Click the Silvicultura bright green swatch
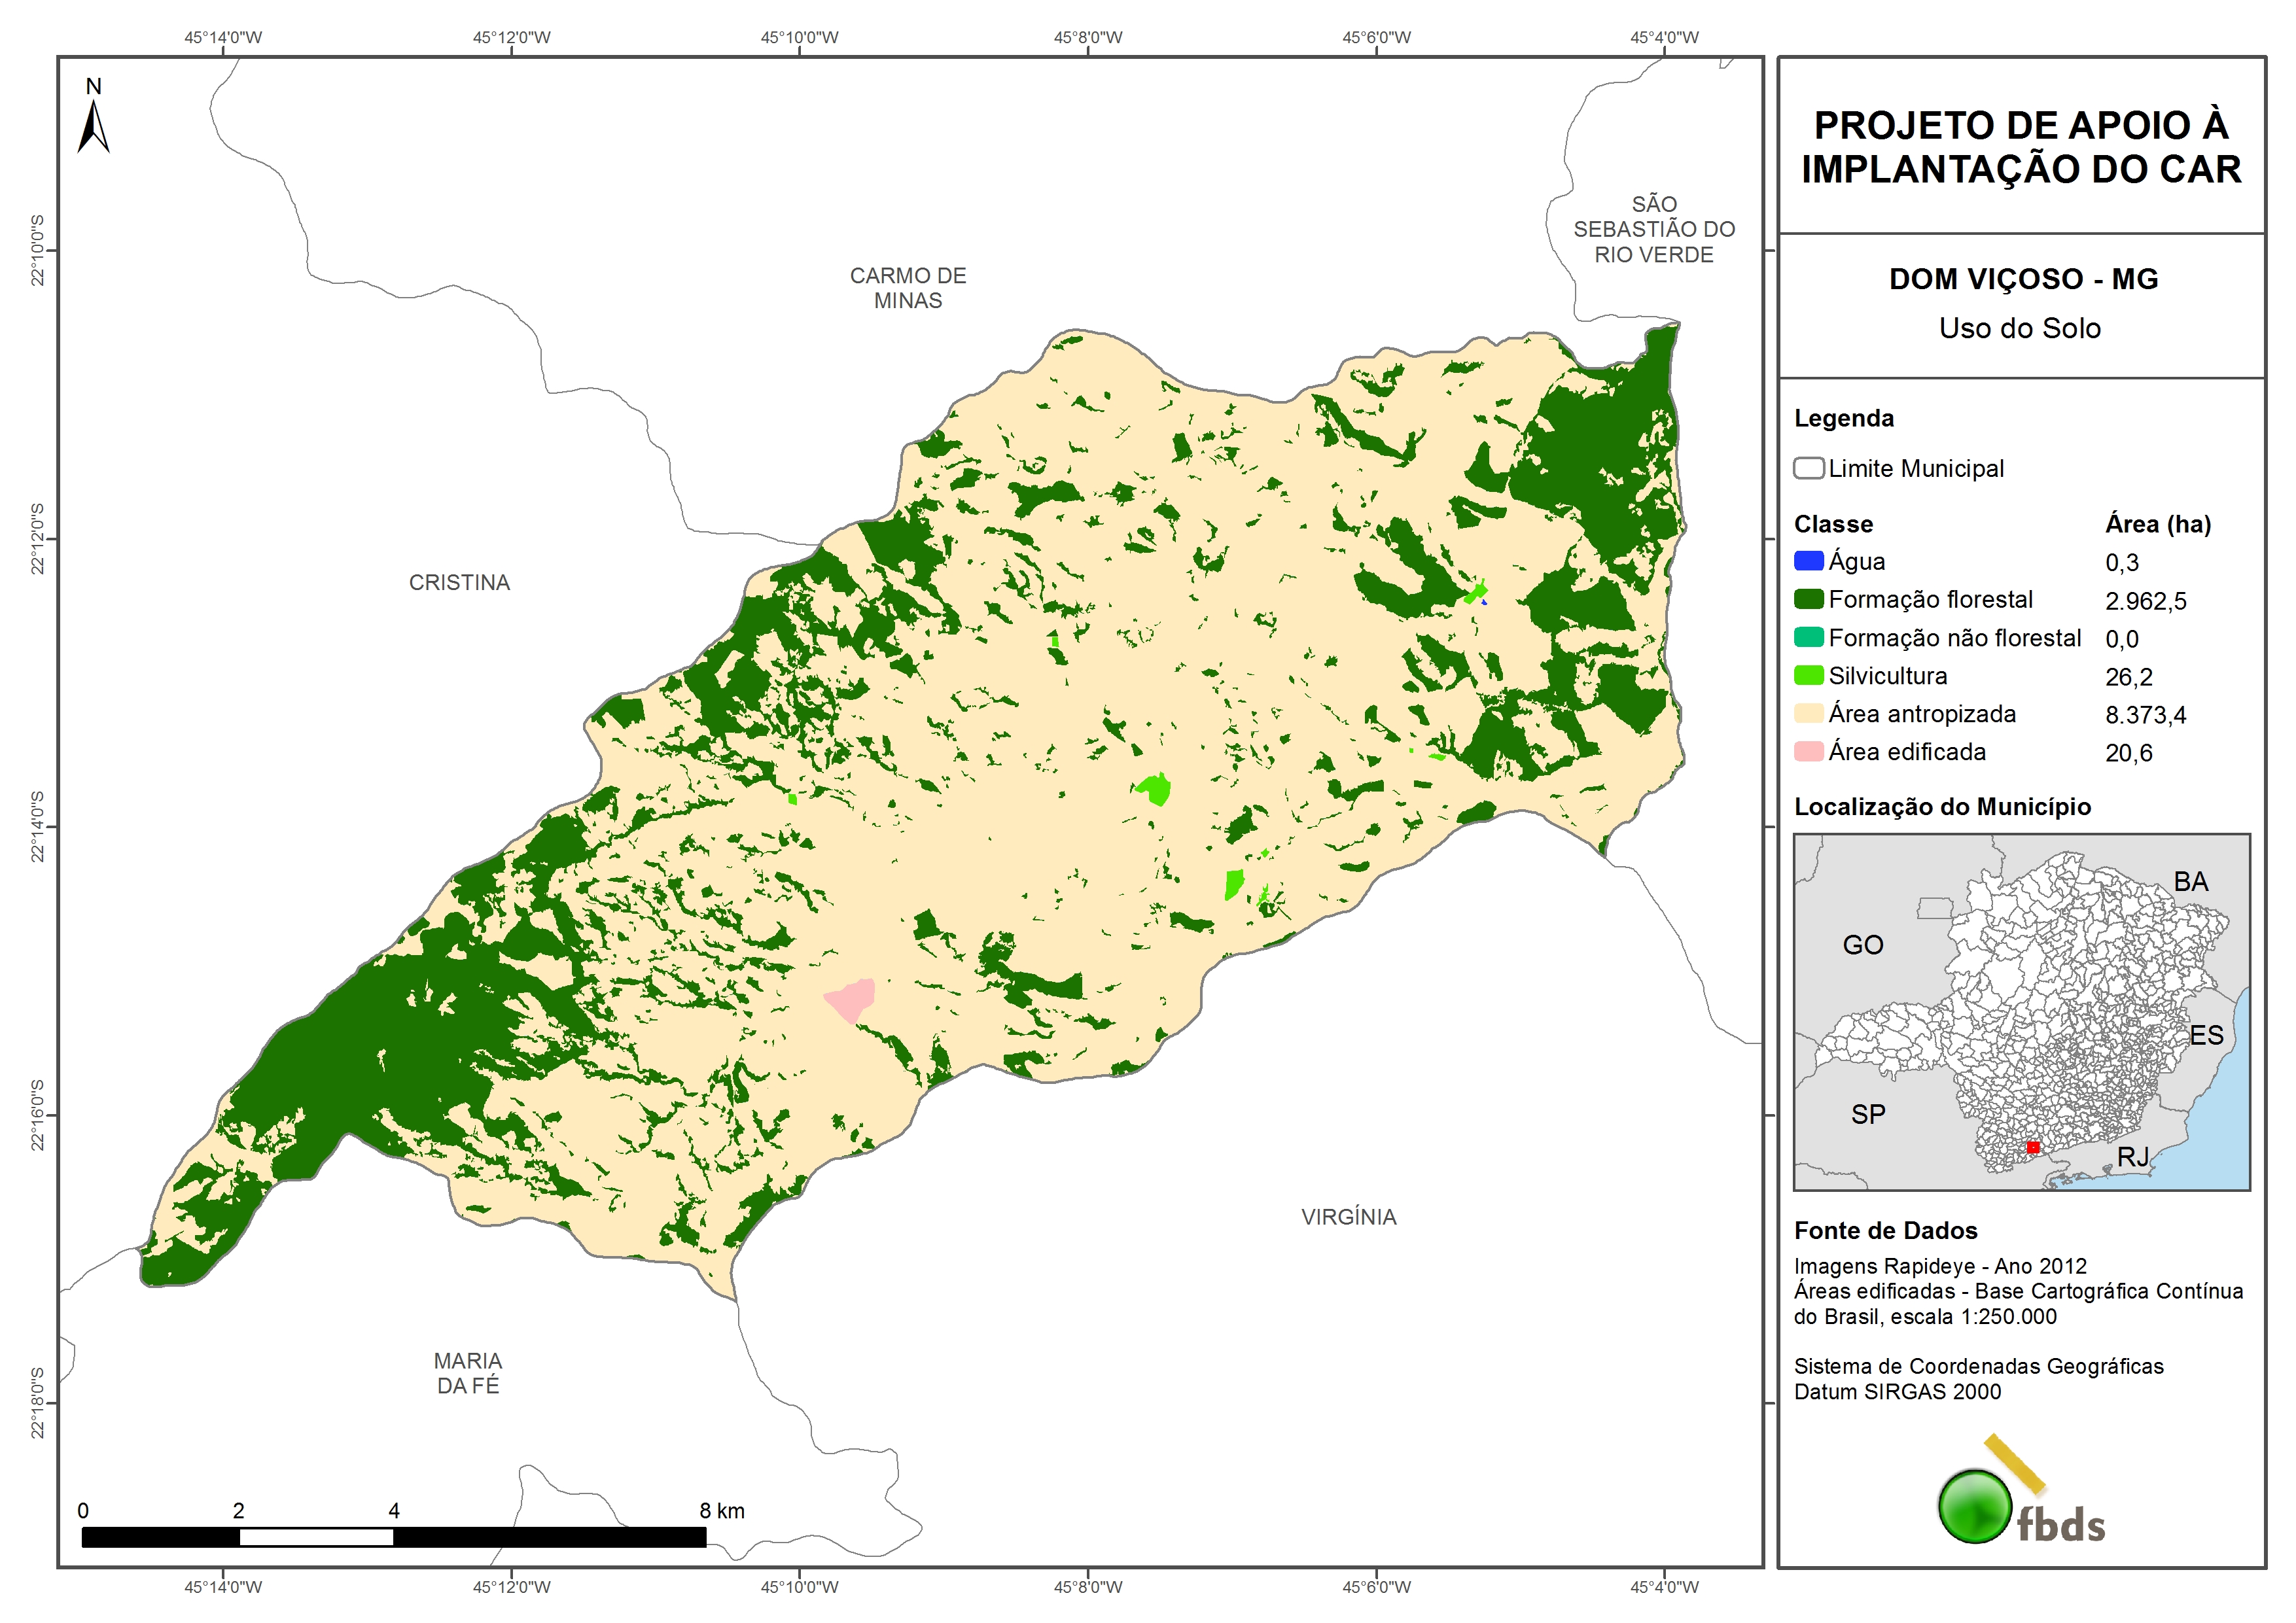 1808,675
